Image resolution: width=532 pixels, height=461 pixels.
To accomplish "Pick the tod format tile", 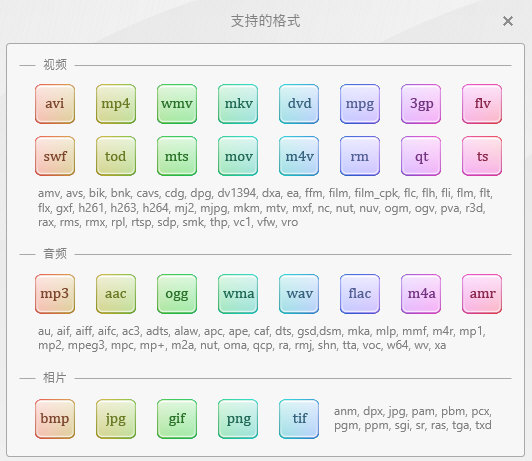I will [x=116, y=156].
